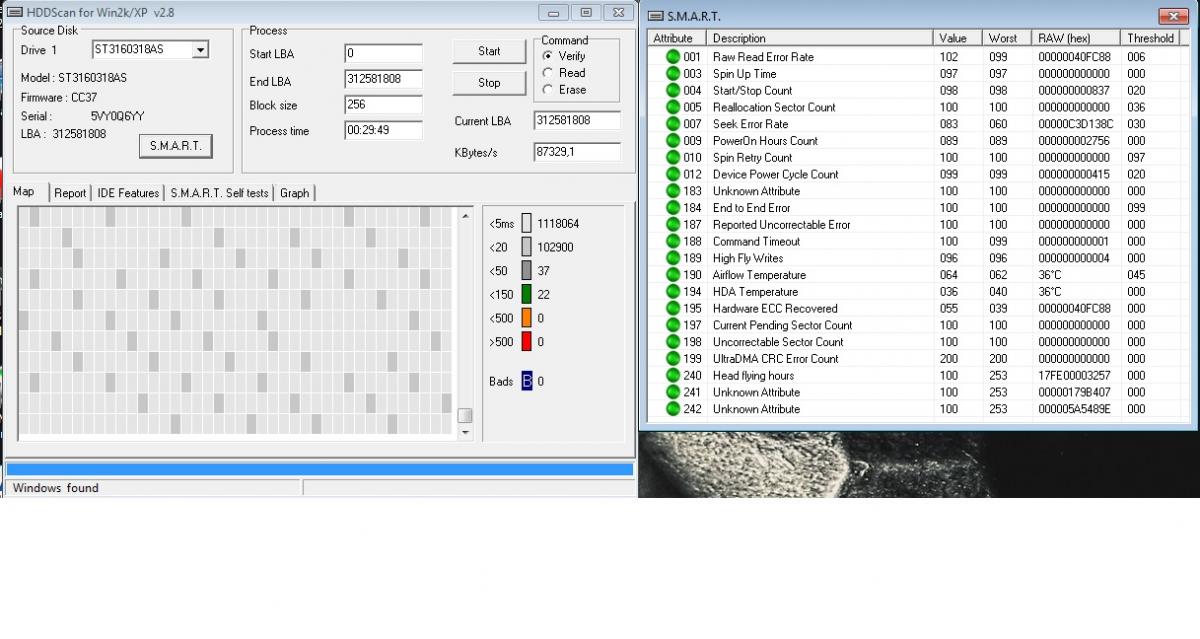Screen dimensions: 1200x639
Task: Click the Description column header
Action: point(820,38)
